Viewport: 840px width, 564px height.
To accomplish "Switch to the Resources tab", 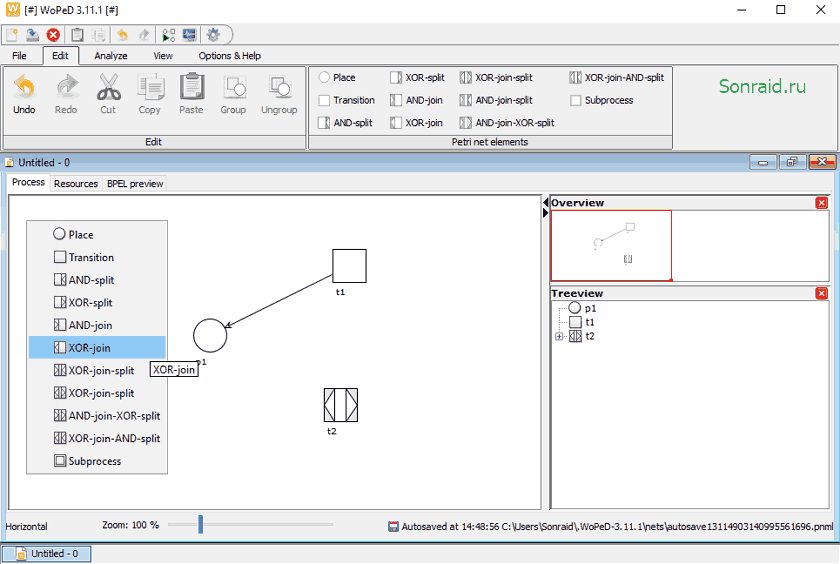I will (x=76, y=184).
